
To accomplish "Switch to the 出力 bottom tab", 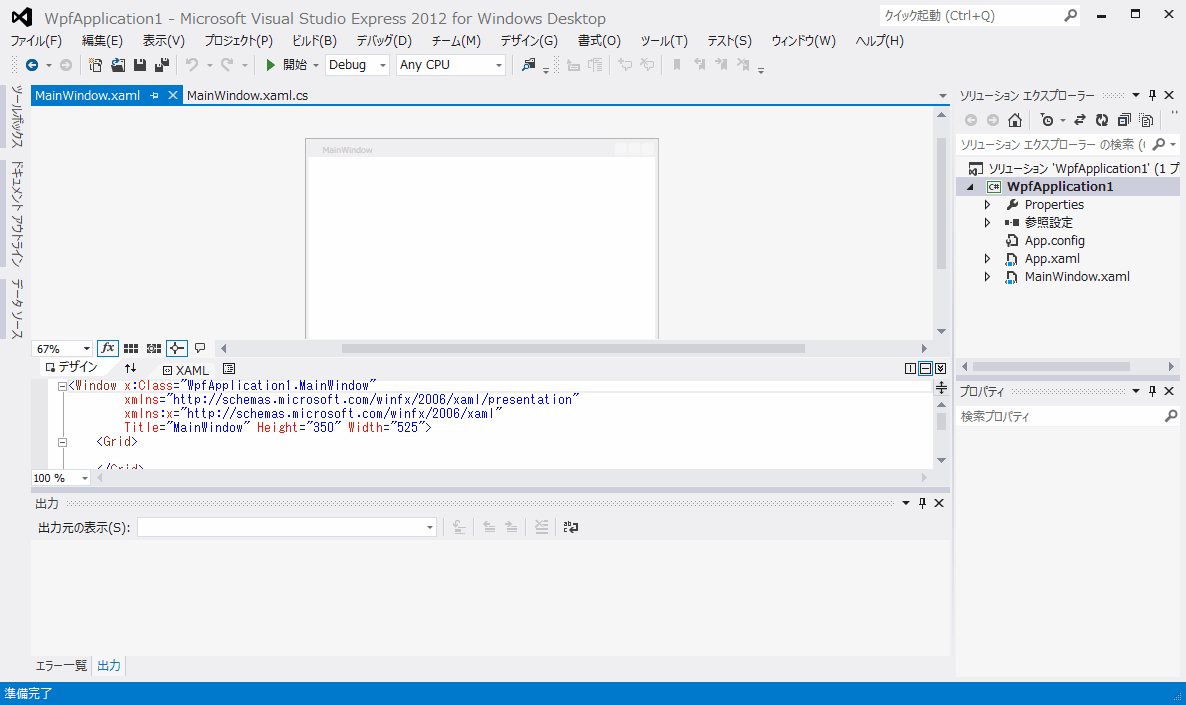I will coord(109,666).
